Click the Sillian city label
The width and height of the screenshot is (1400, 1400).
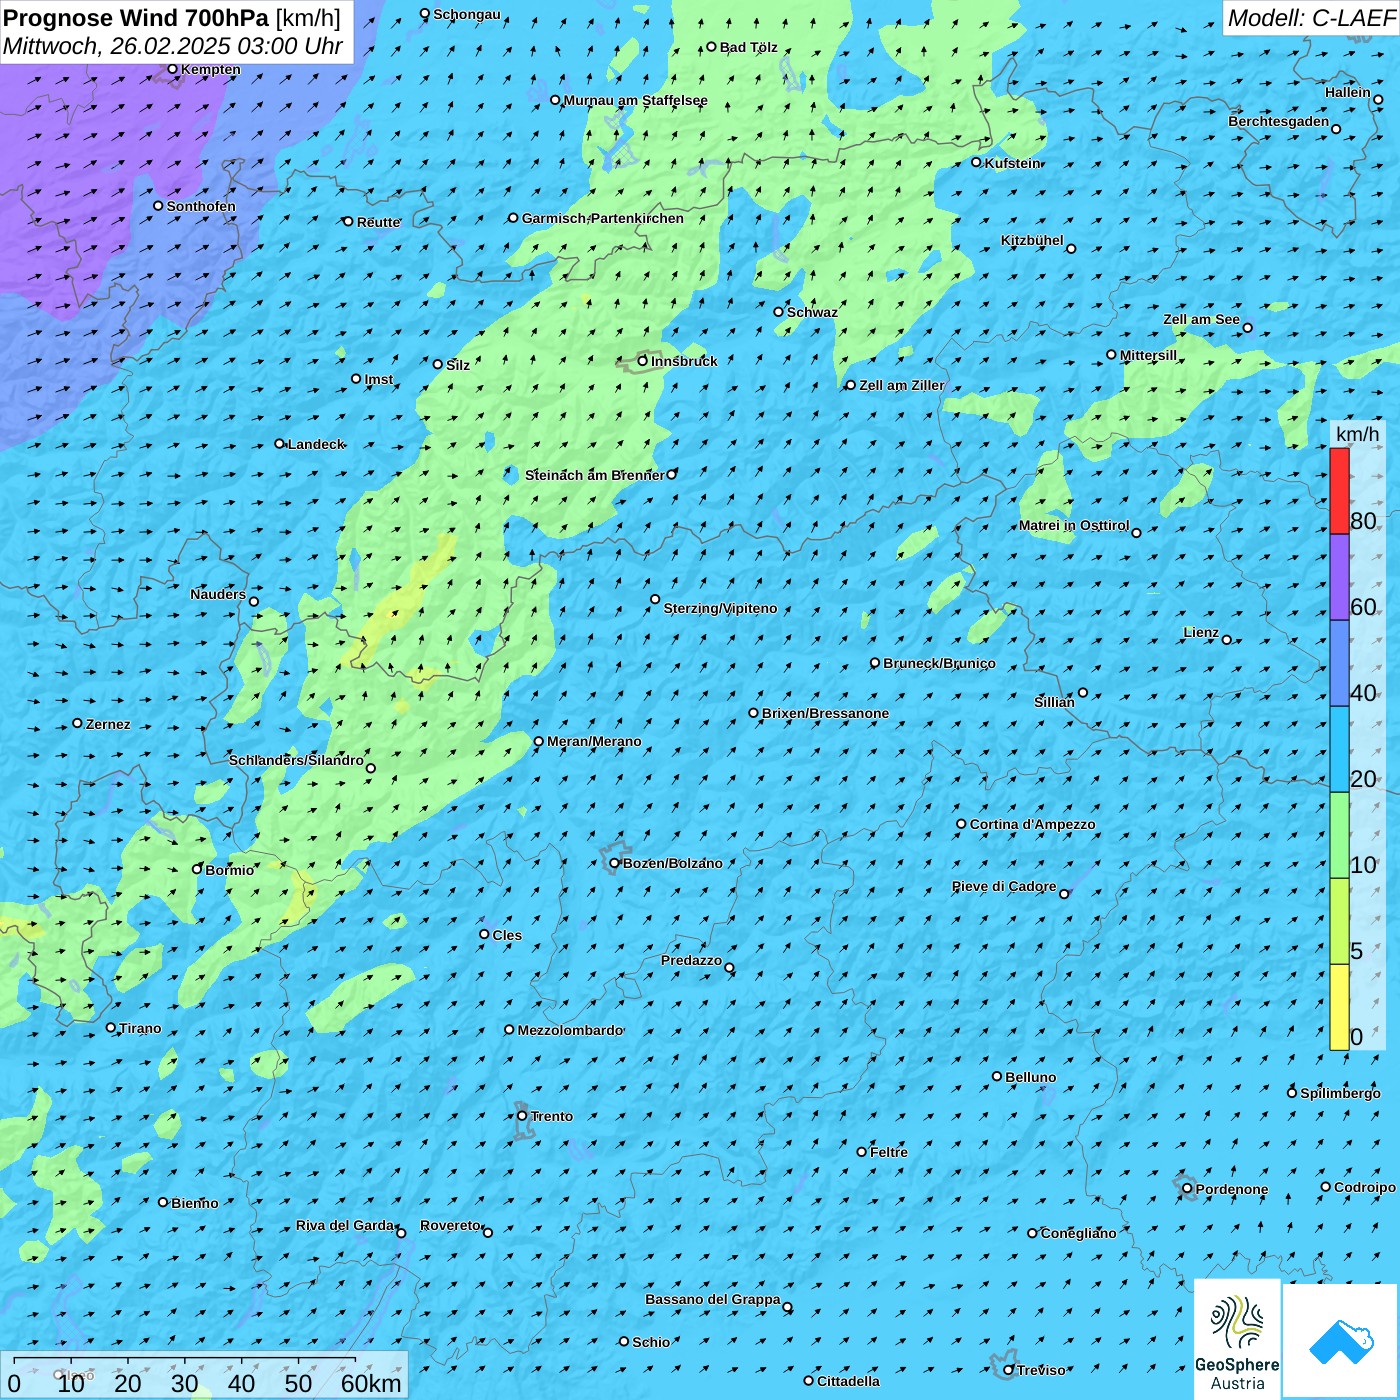[1054, 702]
